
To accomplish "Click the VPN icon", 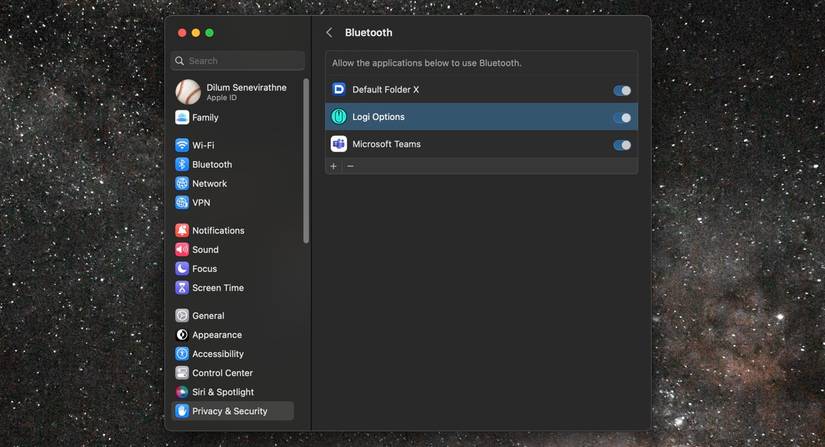I will 182,202.
